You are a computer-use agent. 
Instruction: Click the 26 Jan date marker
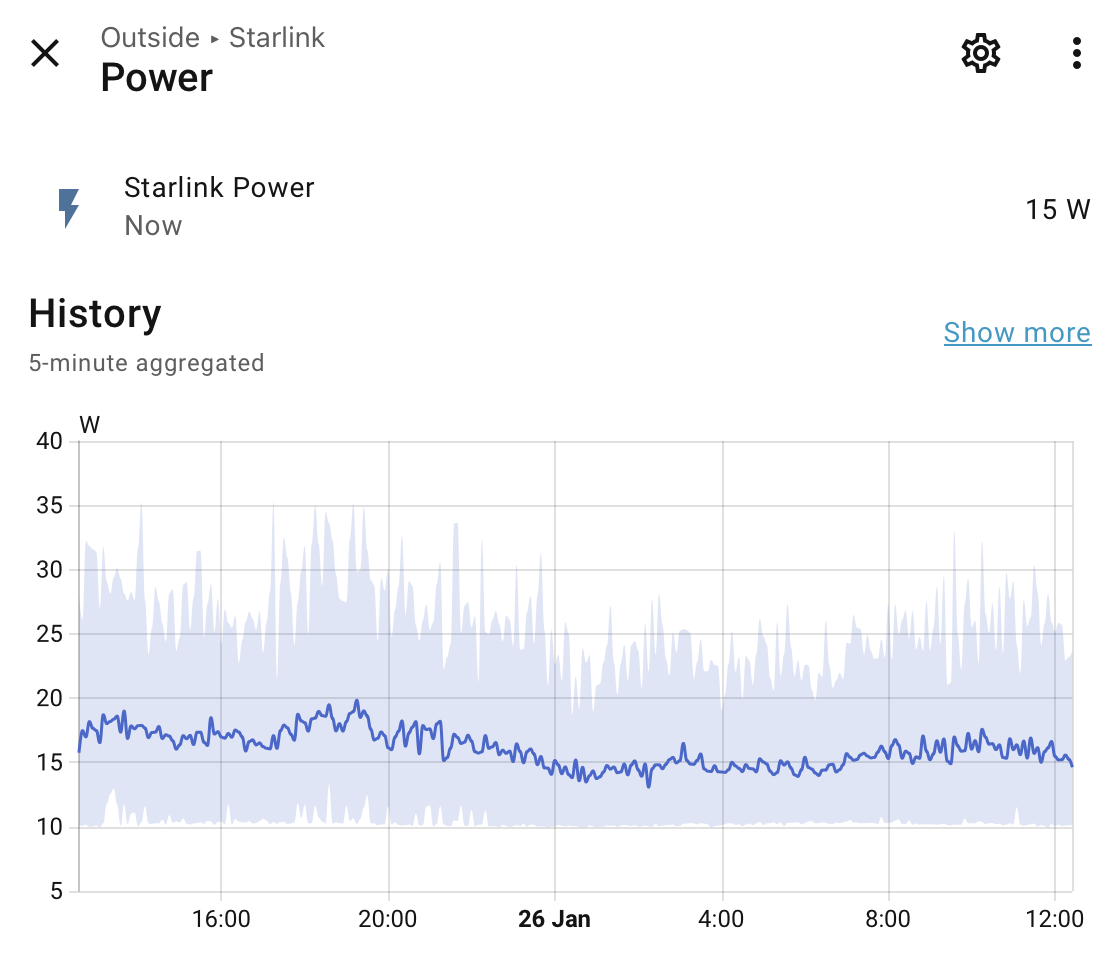click(x=554, y=919)
